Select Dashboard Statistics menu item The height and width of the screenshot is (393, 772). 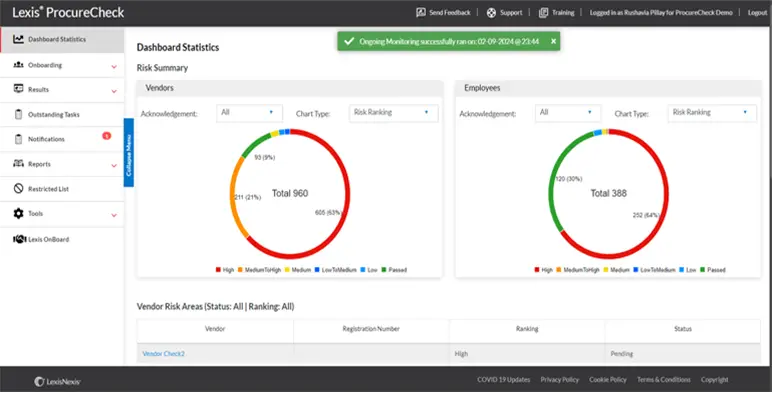(x=62, y=40)
